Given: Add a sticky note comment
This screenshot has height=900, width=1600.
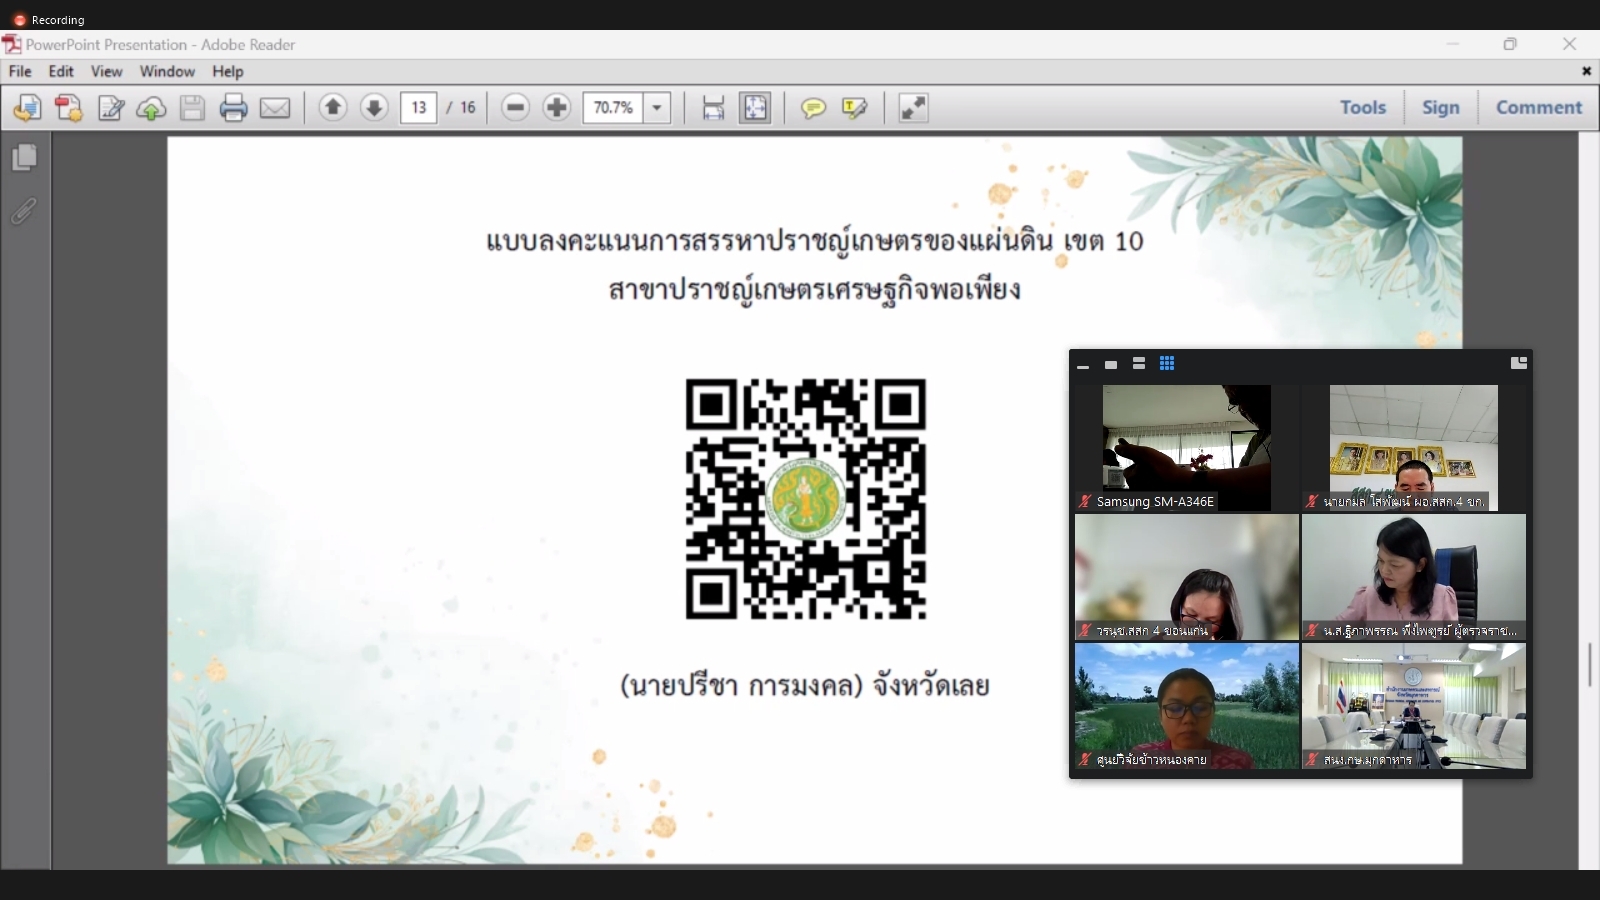Looking at the screenshot, I should coord(813,108).
